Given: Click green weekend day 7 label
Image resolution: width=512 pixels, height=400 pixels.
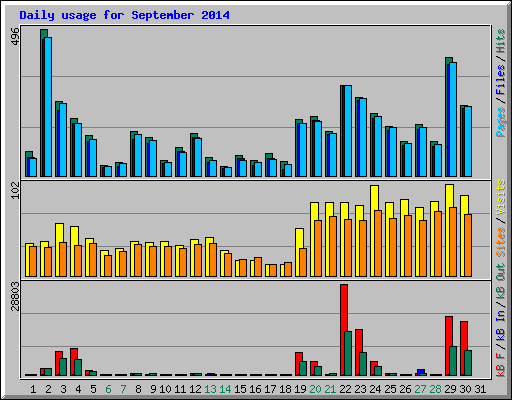Looking at the screenshot, I should tap(123, 389).
